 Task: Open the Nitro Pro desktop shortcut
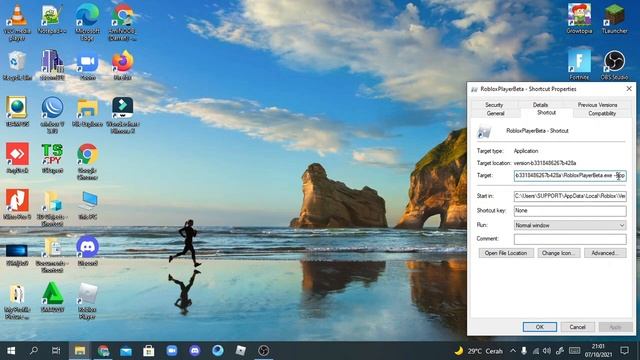pos(17,205)
